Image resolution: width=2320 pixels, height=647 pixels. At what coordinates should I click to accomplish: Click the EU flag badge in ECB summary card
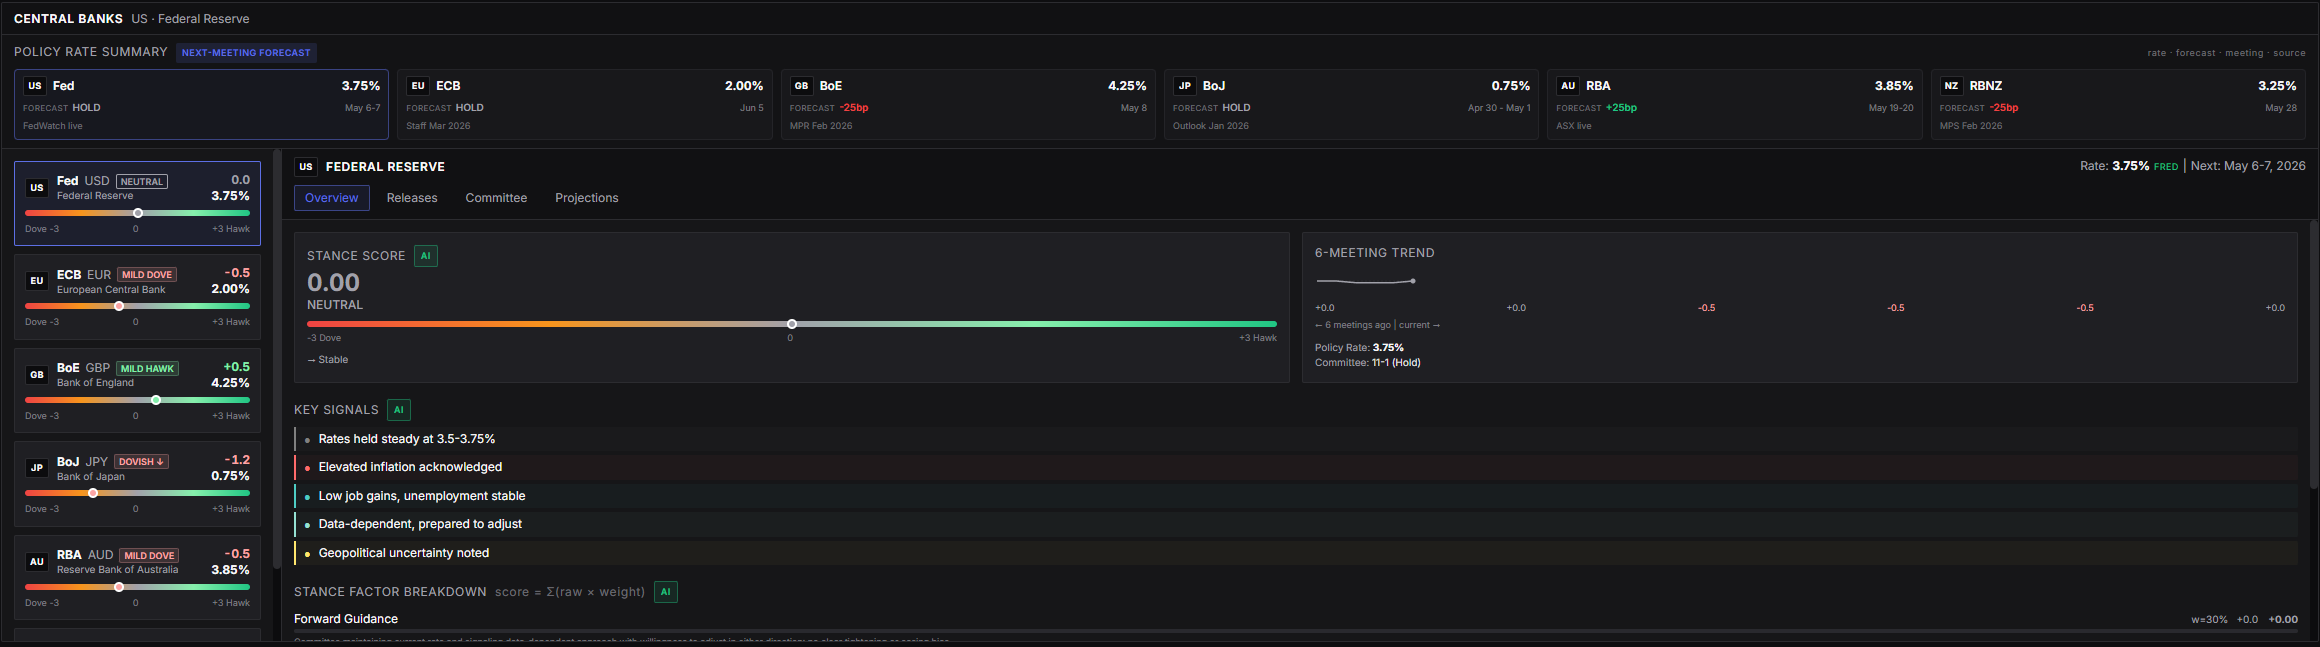coord(418,86)
